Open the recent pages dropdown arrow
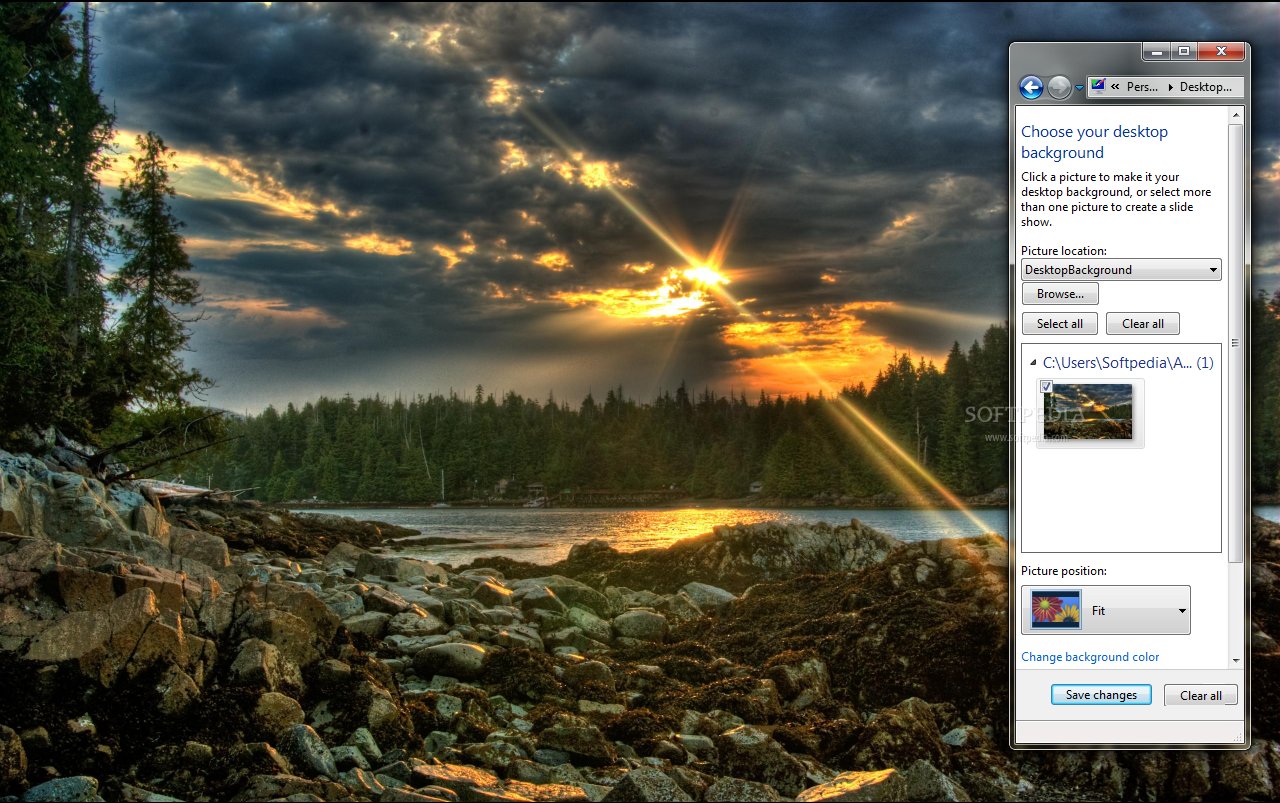This screenshot has width=1280, height=803. (1079, 88)
